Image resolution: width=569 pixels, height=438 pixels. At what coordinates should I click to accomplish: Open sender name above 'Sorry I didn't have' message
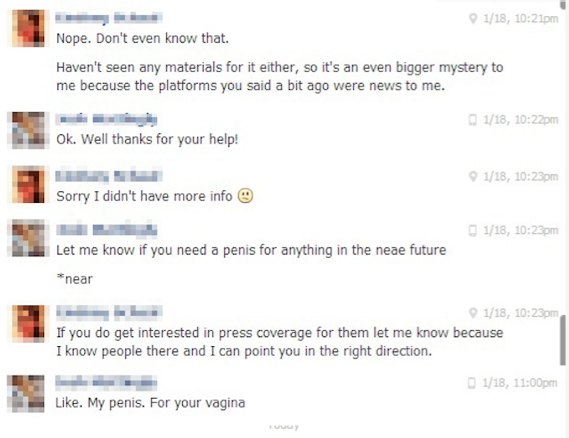[109, 176]
